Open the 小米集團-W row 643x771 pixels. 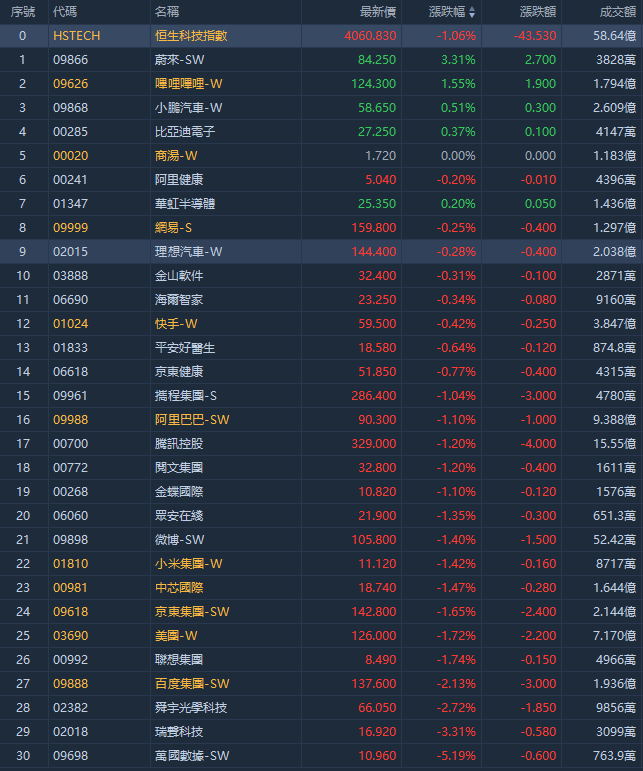click(322, 563)
